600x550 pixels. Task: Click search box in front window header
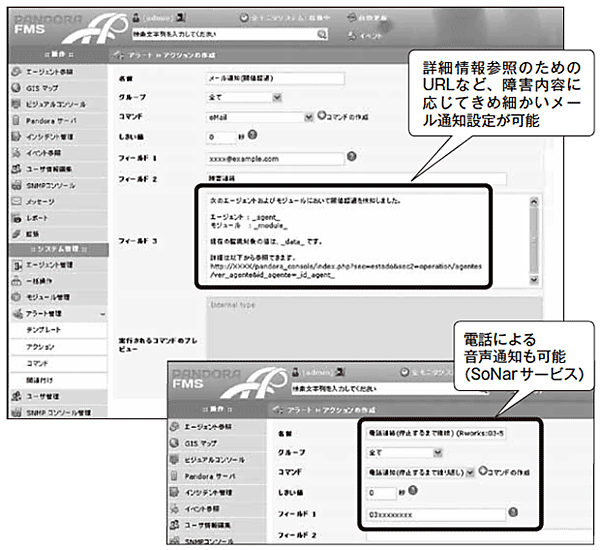[386, 389]
